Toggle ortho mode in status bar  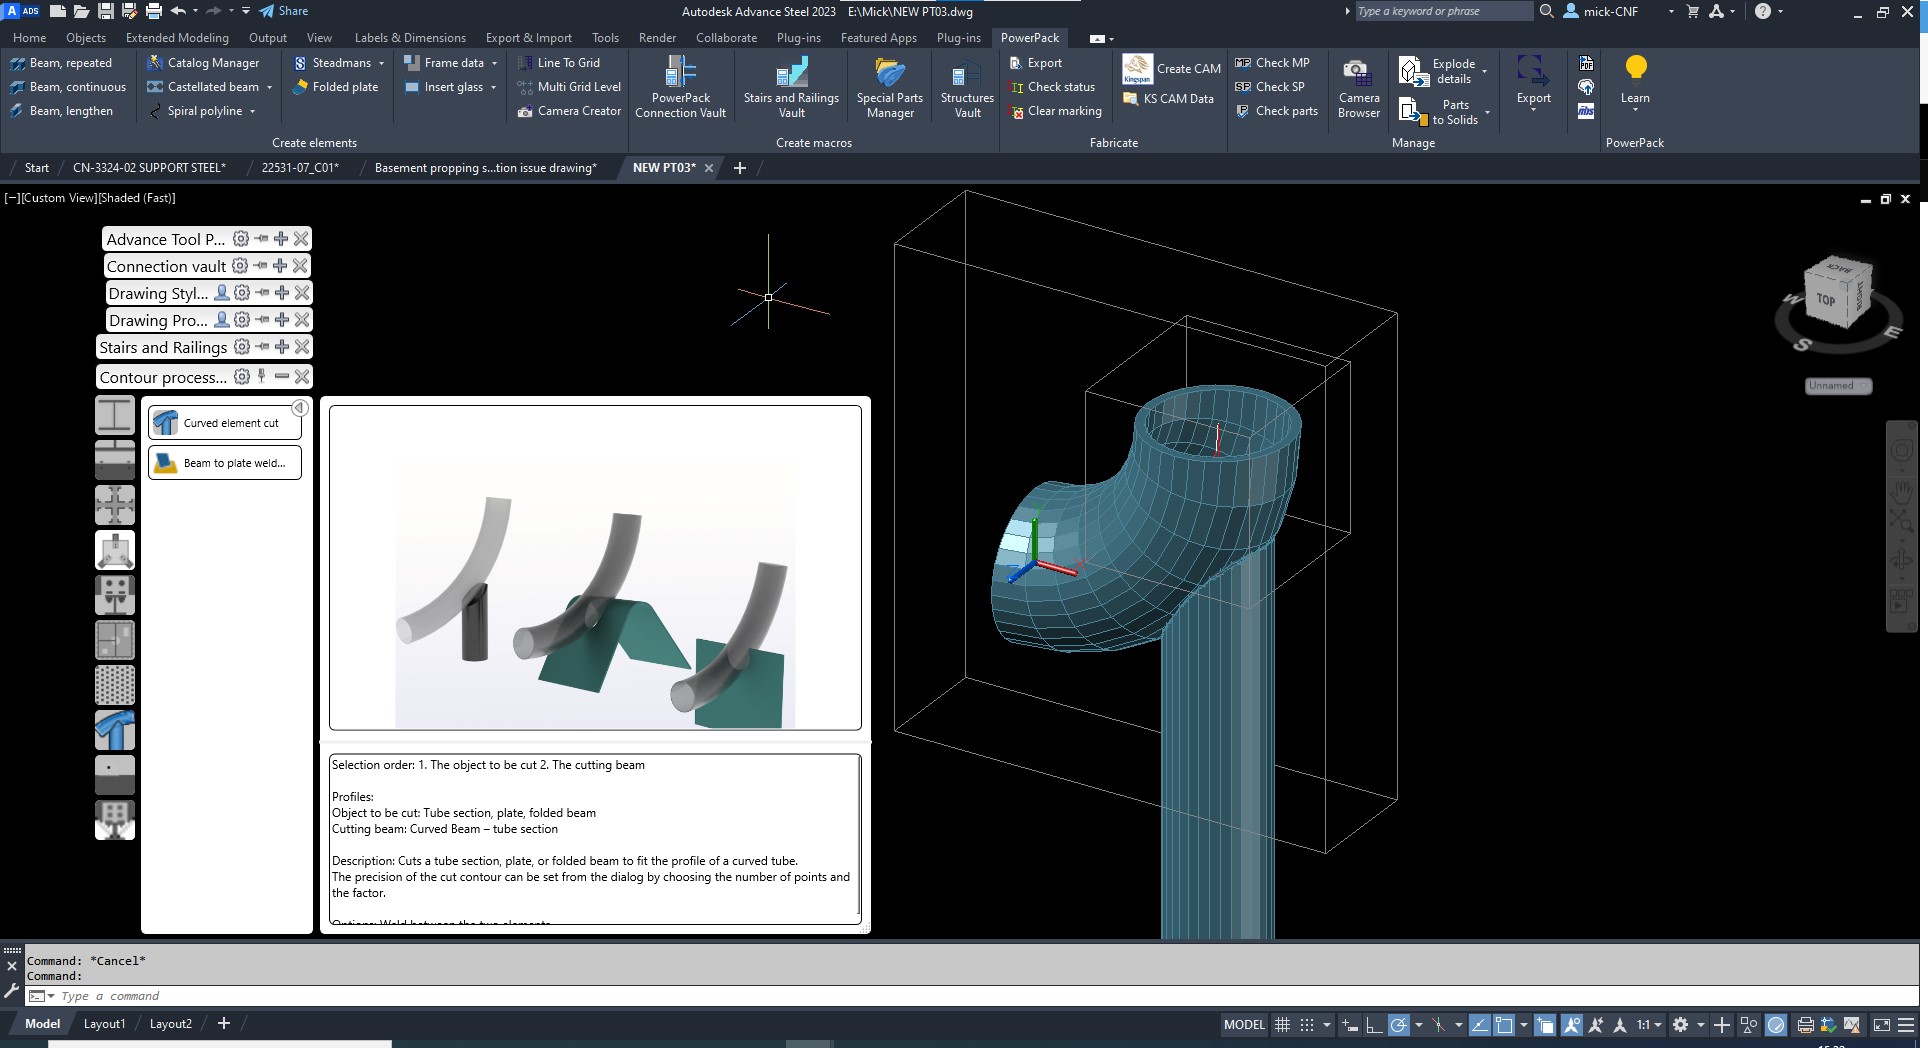click(1374, 1025)
